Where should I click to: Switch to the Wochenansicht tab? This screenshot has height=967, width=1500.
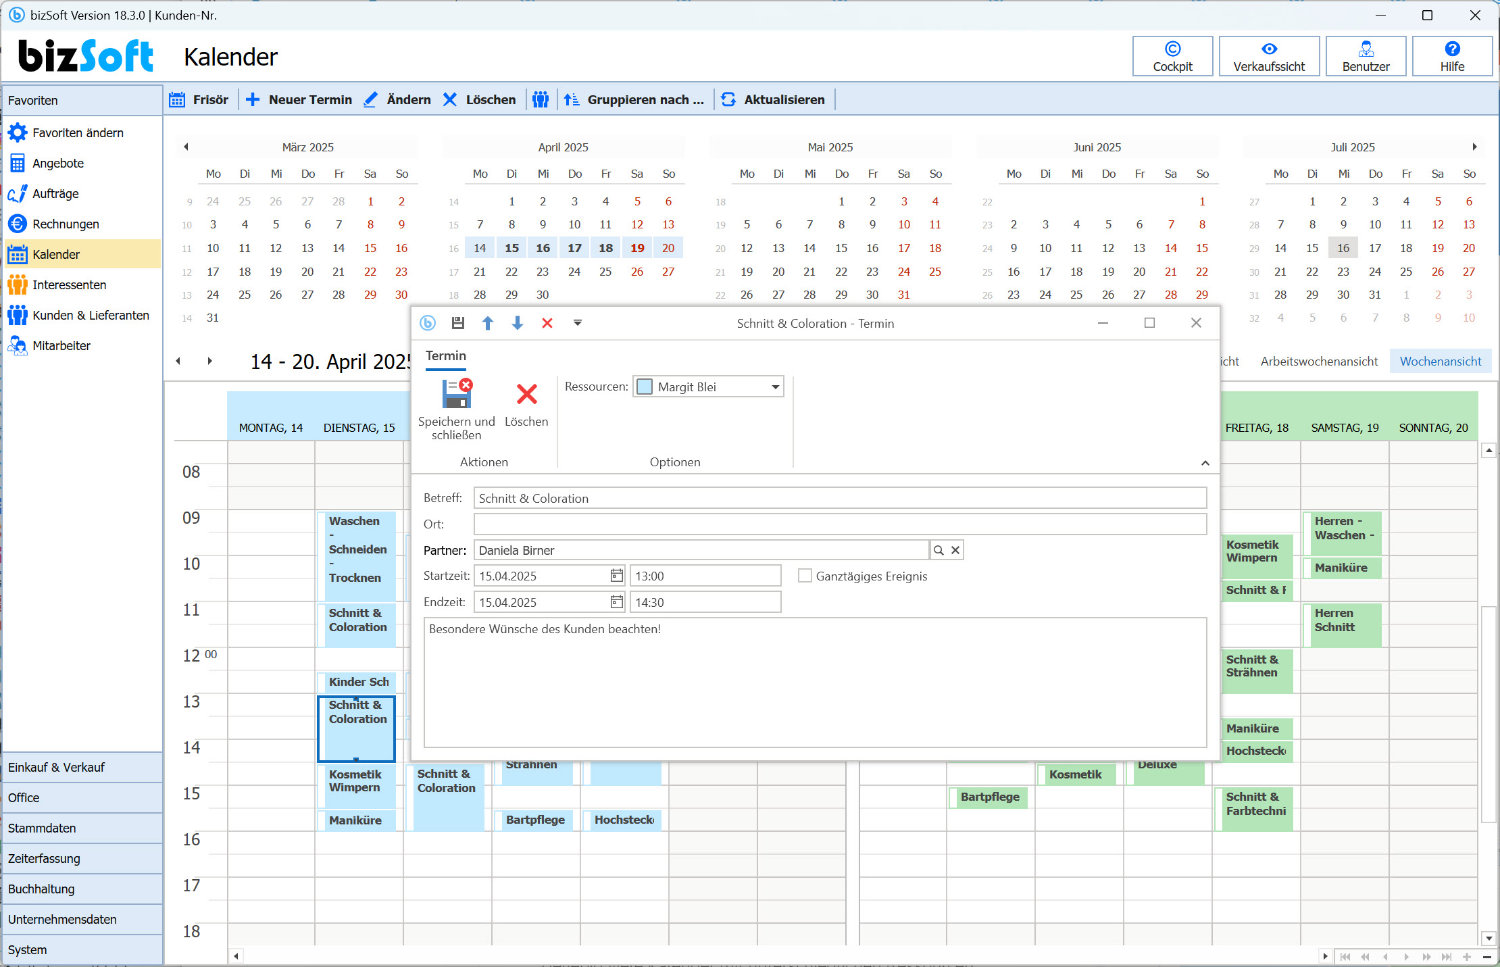coord(1440,361)
